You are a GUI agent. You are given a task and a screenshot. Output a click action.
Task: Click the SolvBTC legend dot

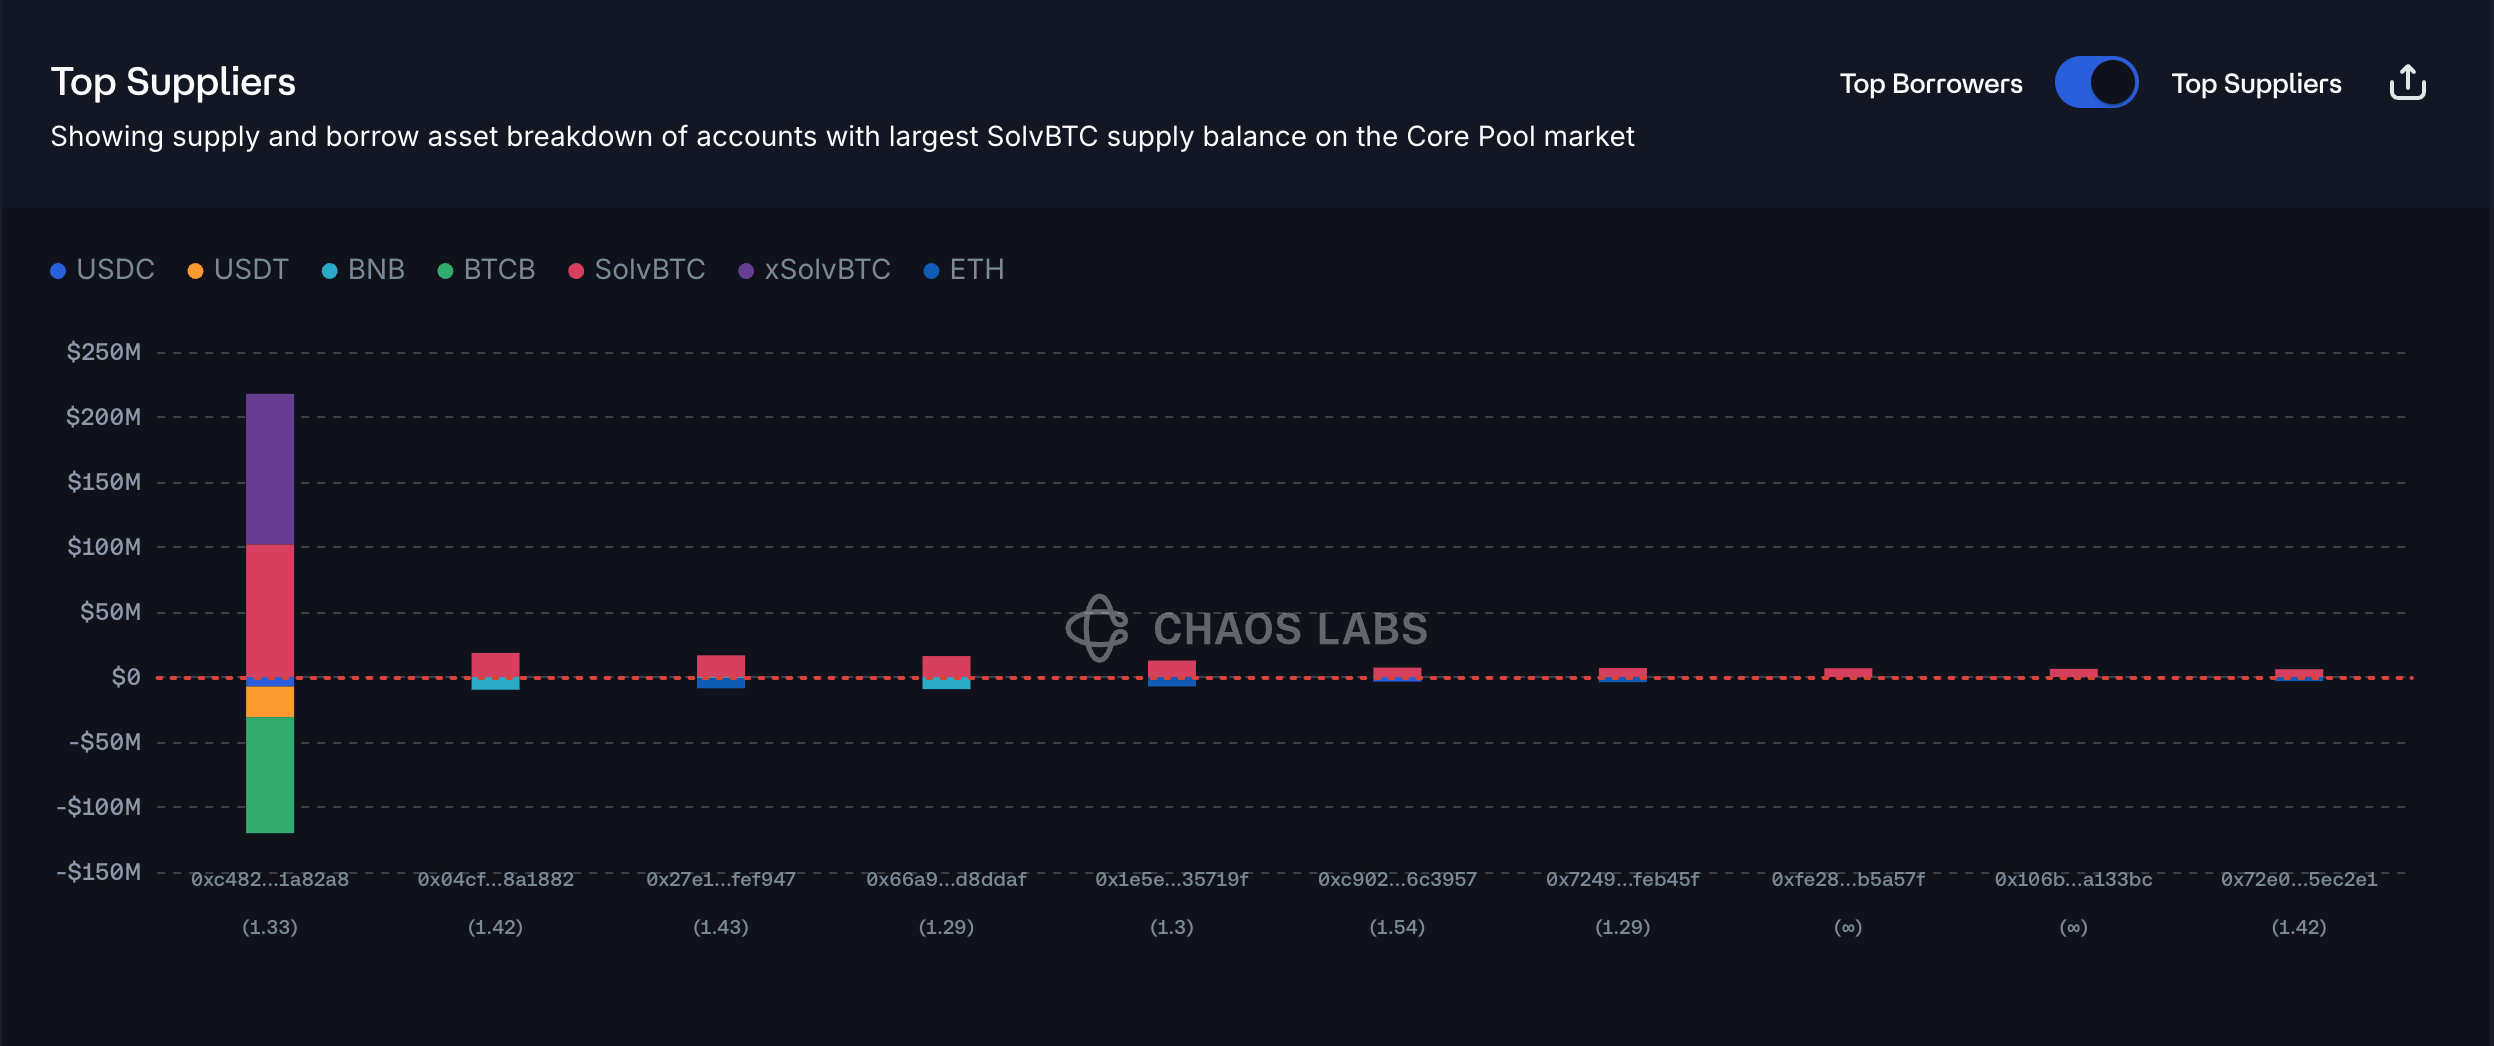coord(576,271)
